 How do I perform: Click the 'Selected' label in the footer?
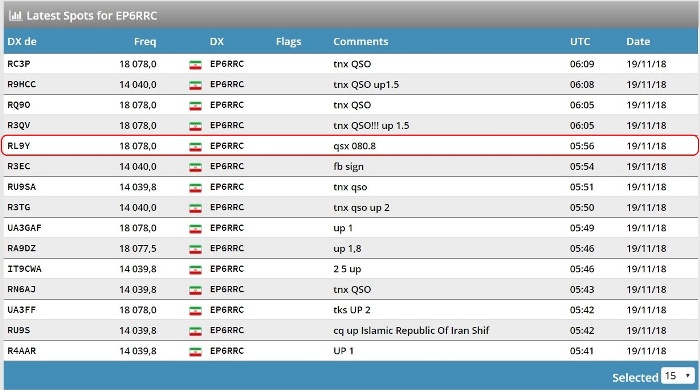click(x=635, y=378)
